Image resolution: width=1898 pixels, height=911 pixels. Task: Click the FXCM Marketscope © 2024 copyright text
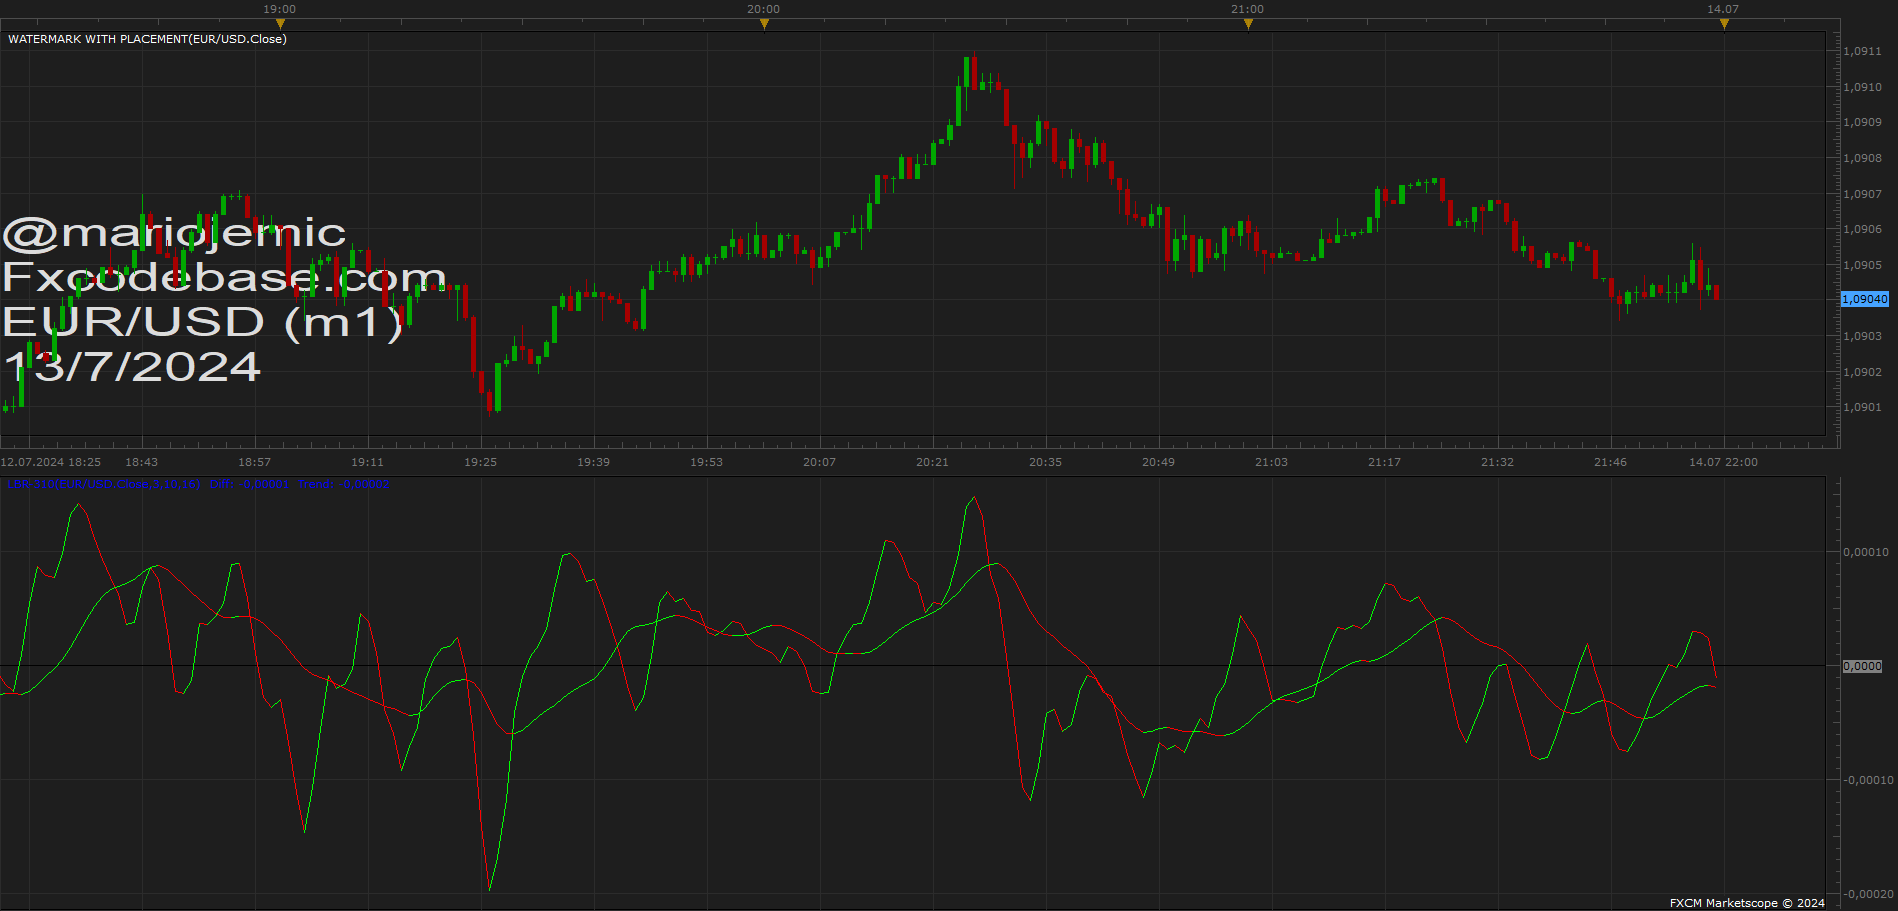coord(1747,903)
